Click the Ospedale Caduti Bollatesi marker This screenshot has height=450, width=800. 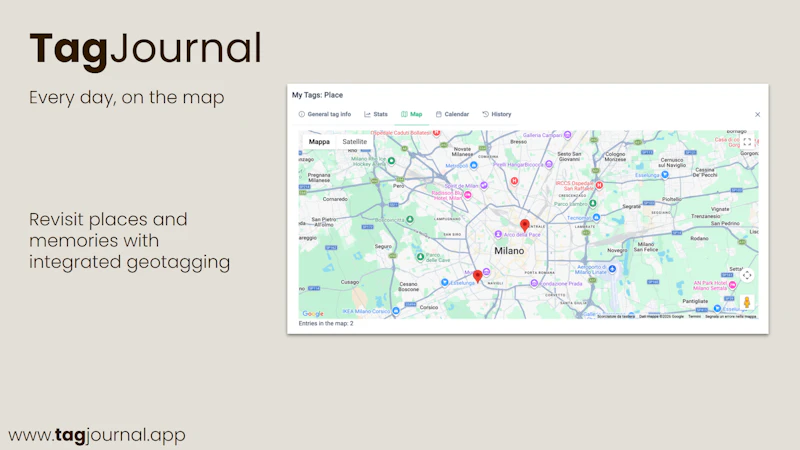coord(437,133)
